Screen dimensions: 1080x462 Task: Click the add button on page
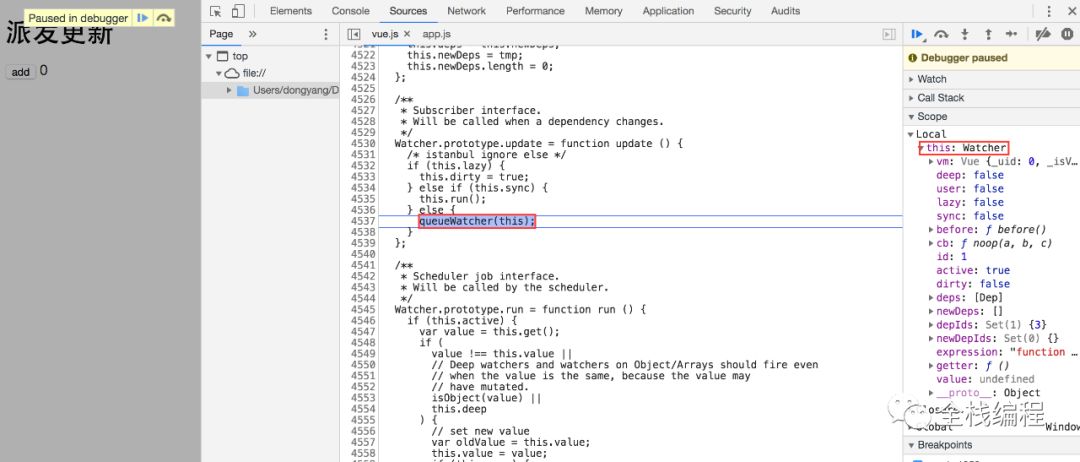(x=21, y=72)
